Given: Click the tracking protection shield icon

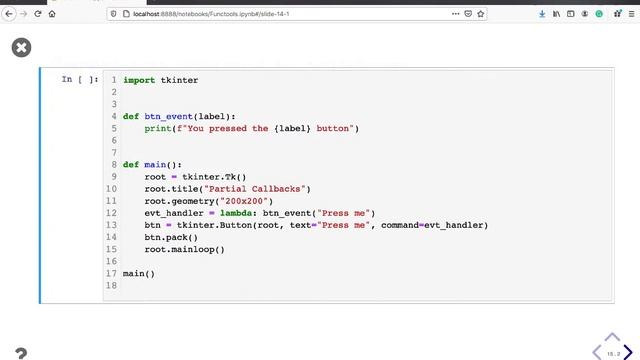Looking at the screenshot, I should pyautogui.click(x=113, y=14).
